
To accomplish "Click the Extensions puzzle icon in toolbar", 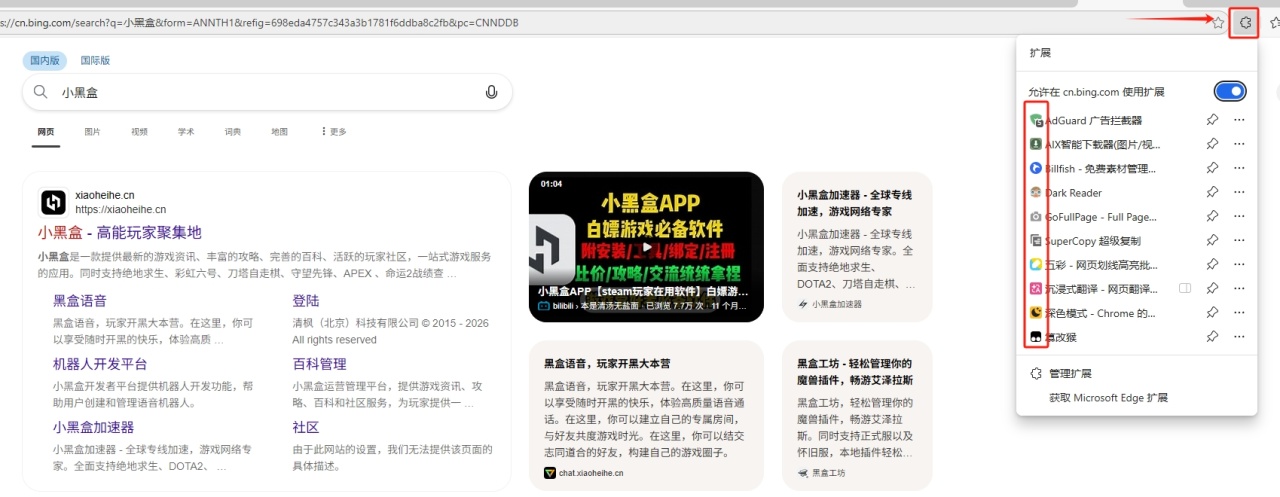I will point(1244,22).
